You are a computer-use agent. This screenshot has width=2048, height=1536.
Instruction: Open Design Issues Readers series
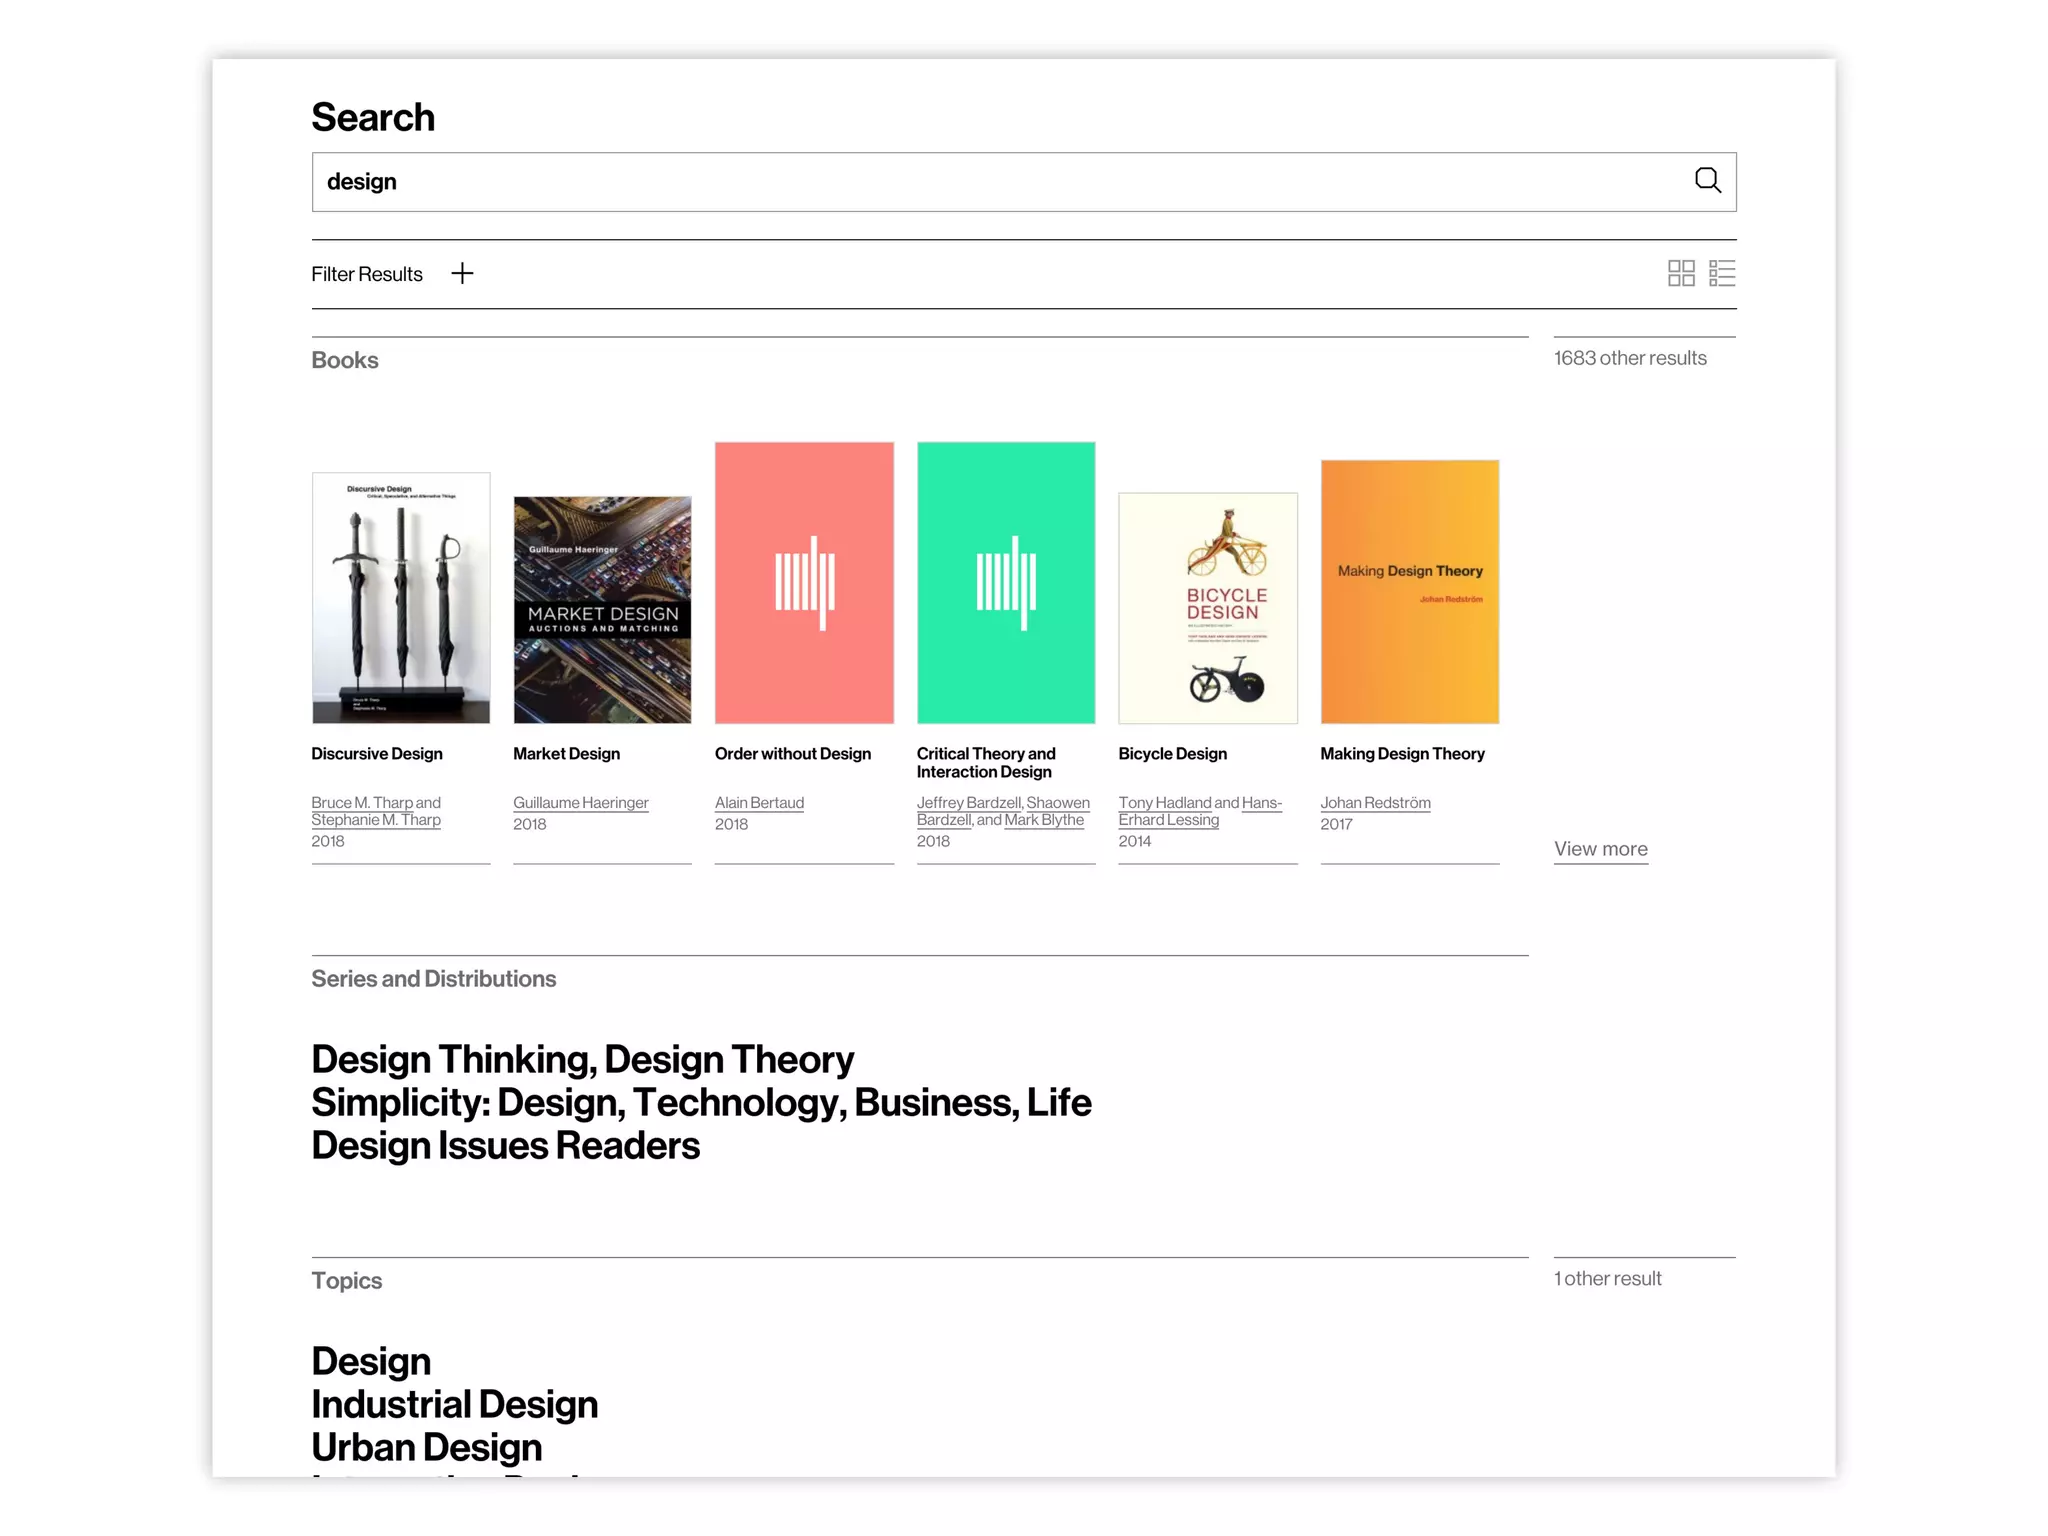(505, 1146)
